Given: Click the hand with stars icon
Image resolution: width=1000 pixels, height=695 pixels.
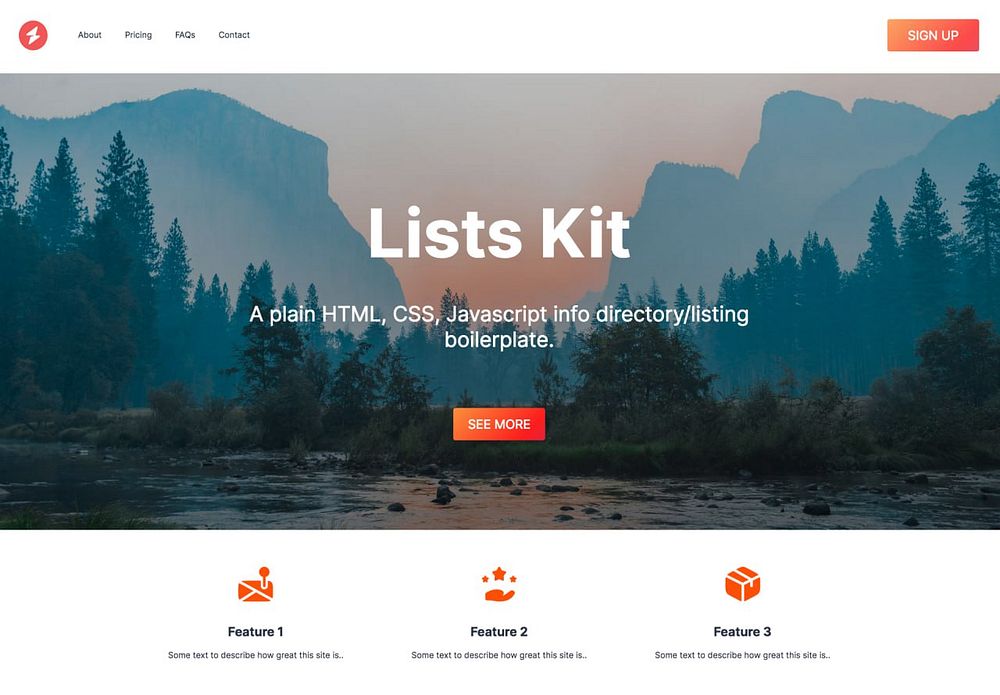Looking at the screenshot, I should point(499,584).
